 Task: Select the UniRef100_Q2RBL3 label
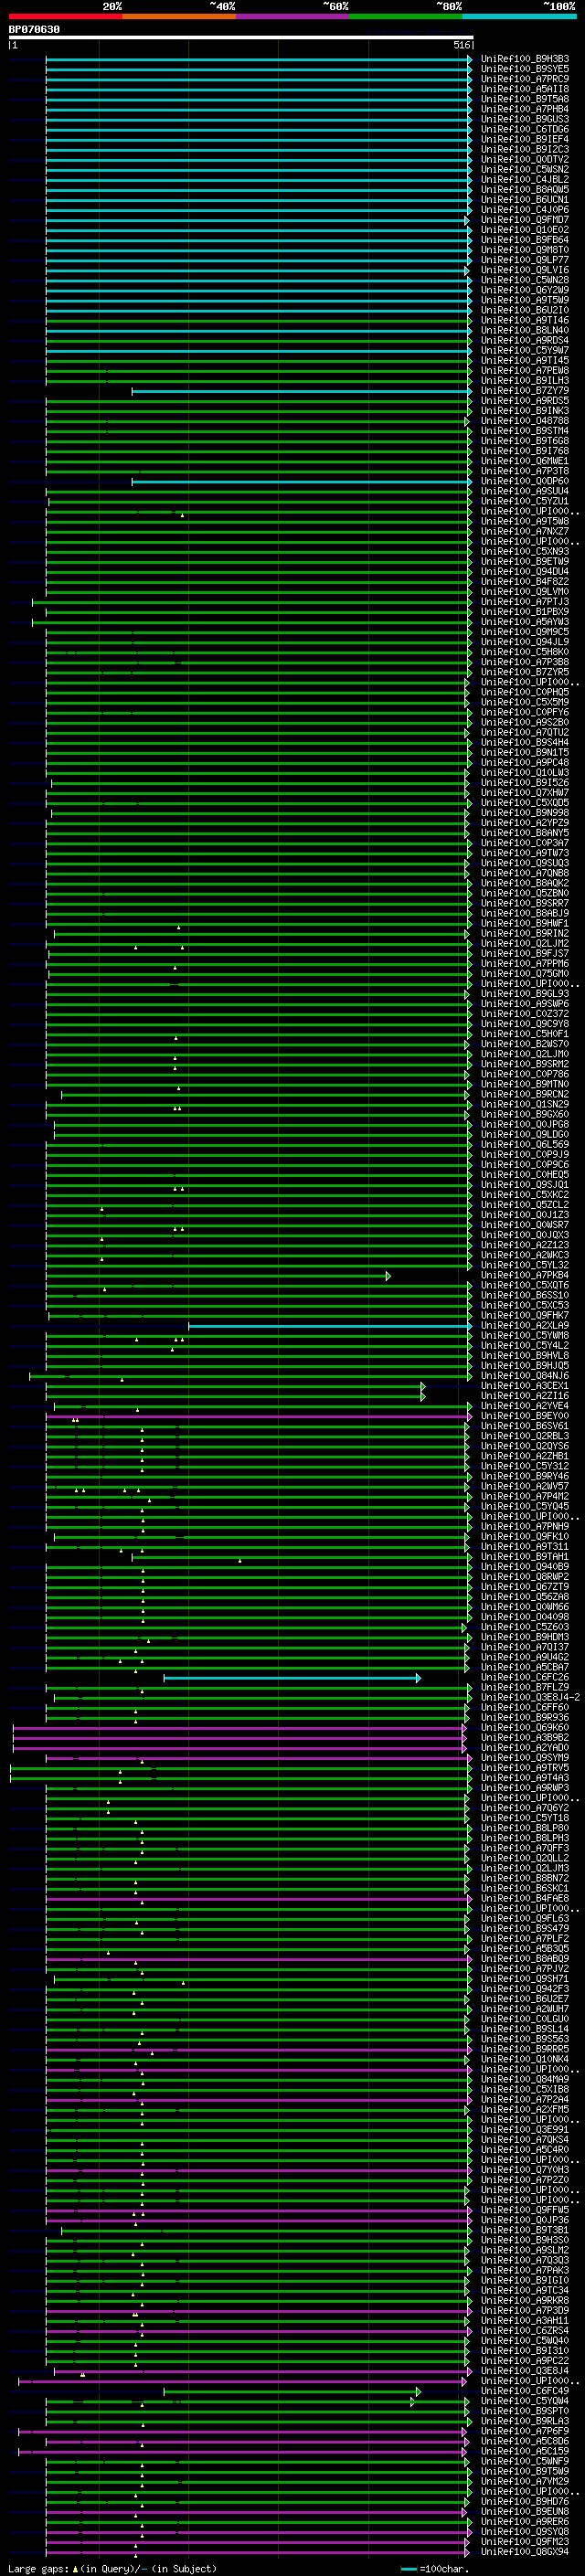click(524, 1436)
